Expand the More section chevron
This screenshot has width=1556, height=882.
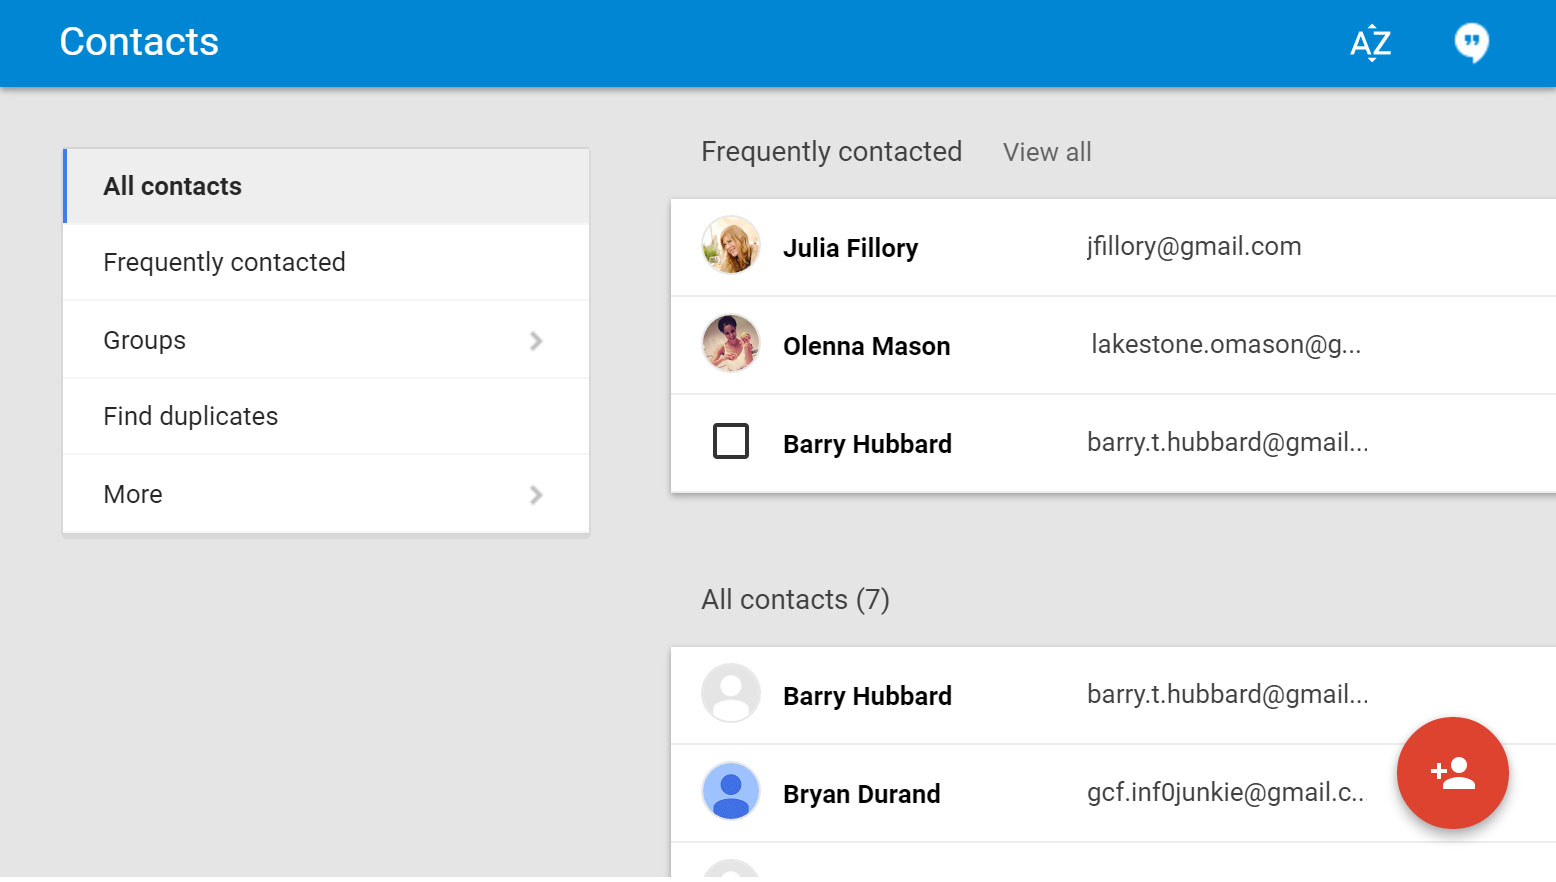coord(537,494)
